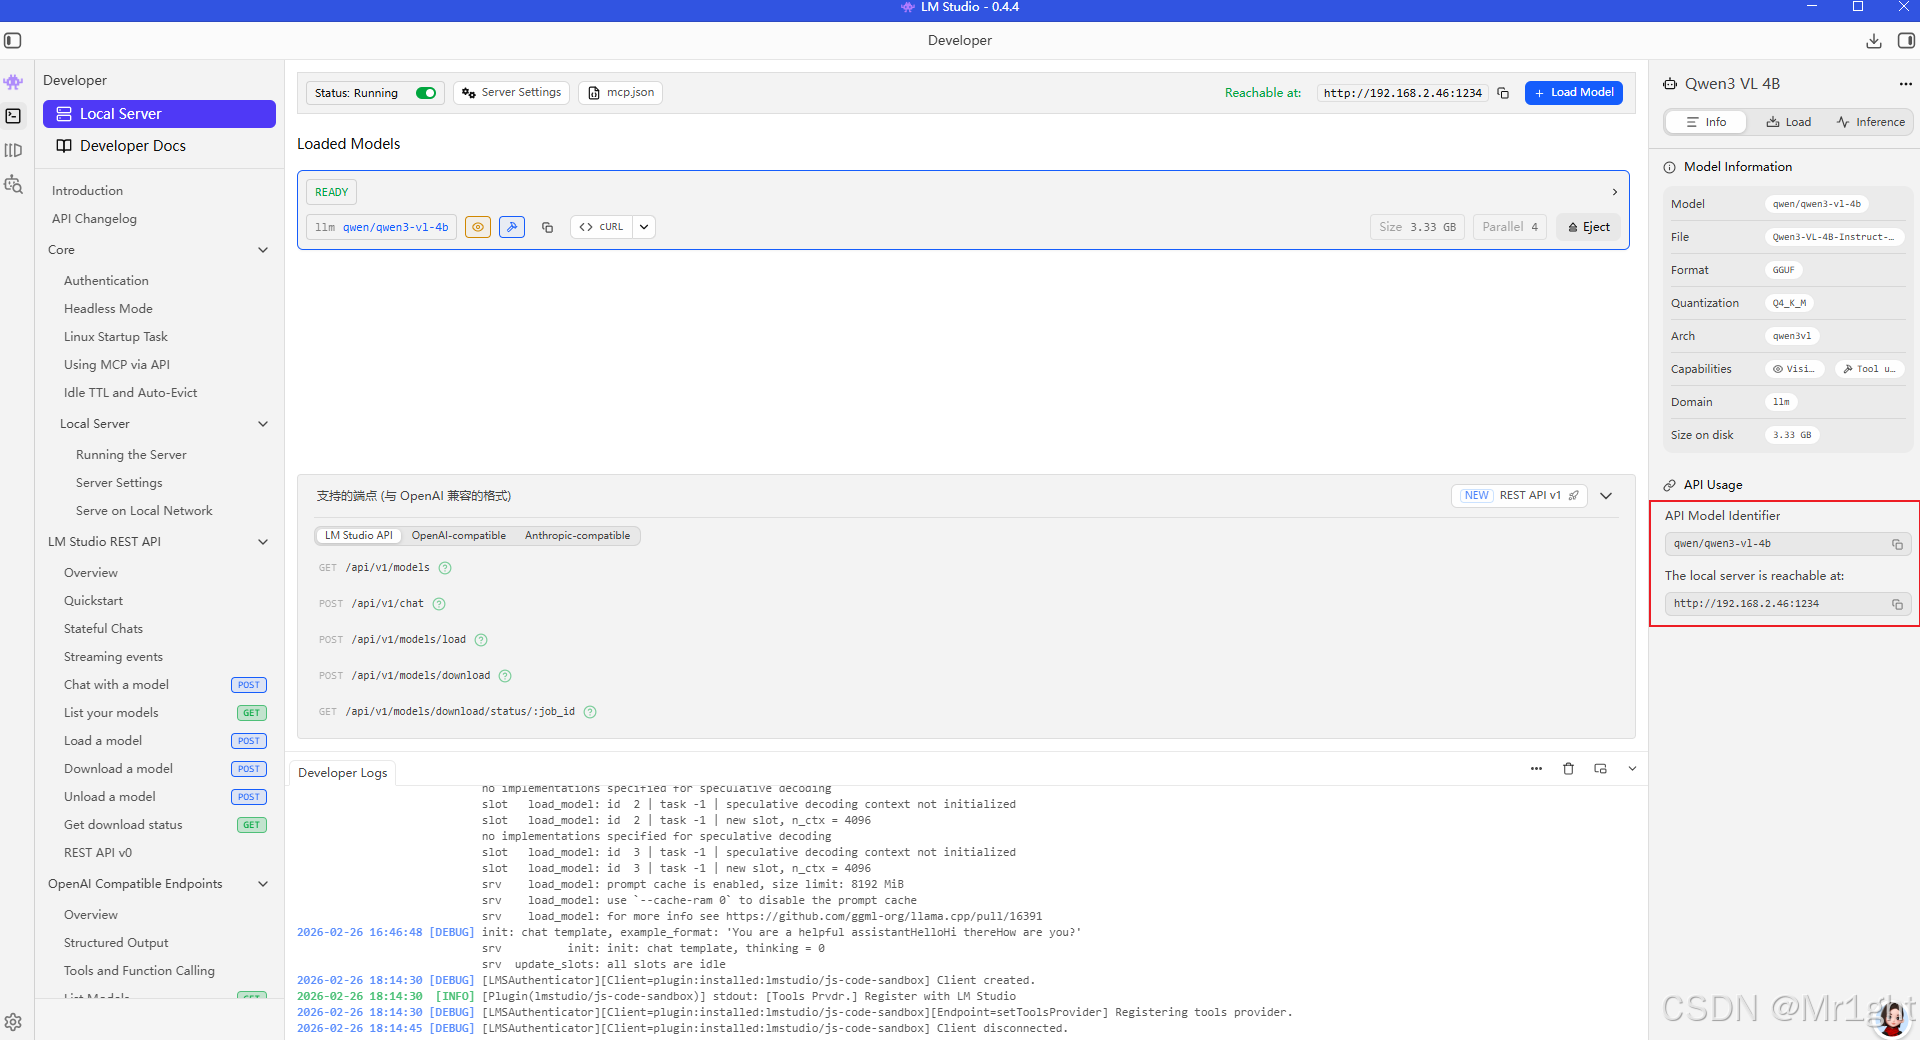Open the NEW REST API v1 link
Viewport: 1920px width, 1040px height.
pyautogui.click(x=1519, y=496)
